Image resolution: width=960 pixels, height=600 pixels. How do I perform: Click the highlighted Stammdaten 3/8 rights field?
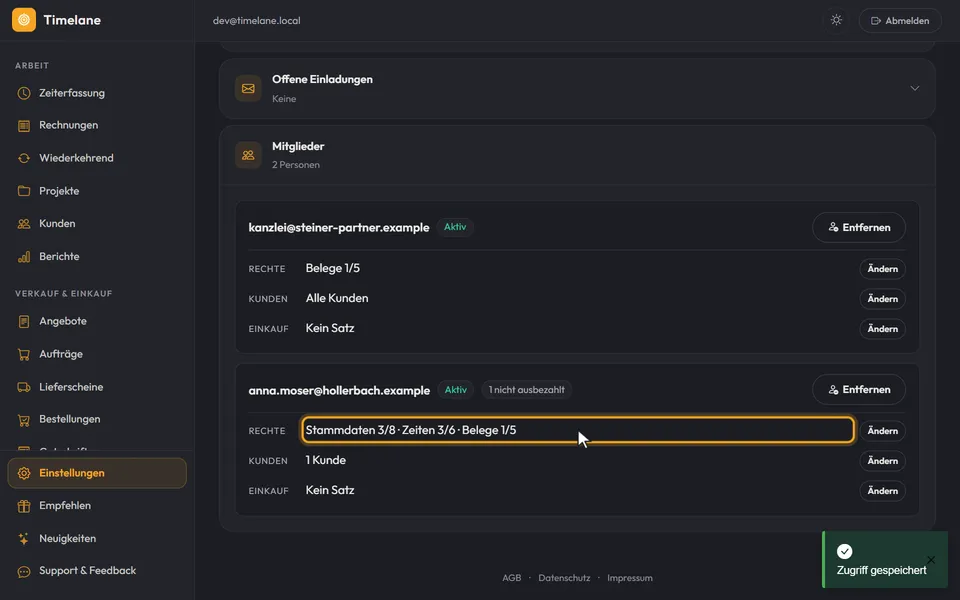click(x=577, y=430)
